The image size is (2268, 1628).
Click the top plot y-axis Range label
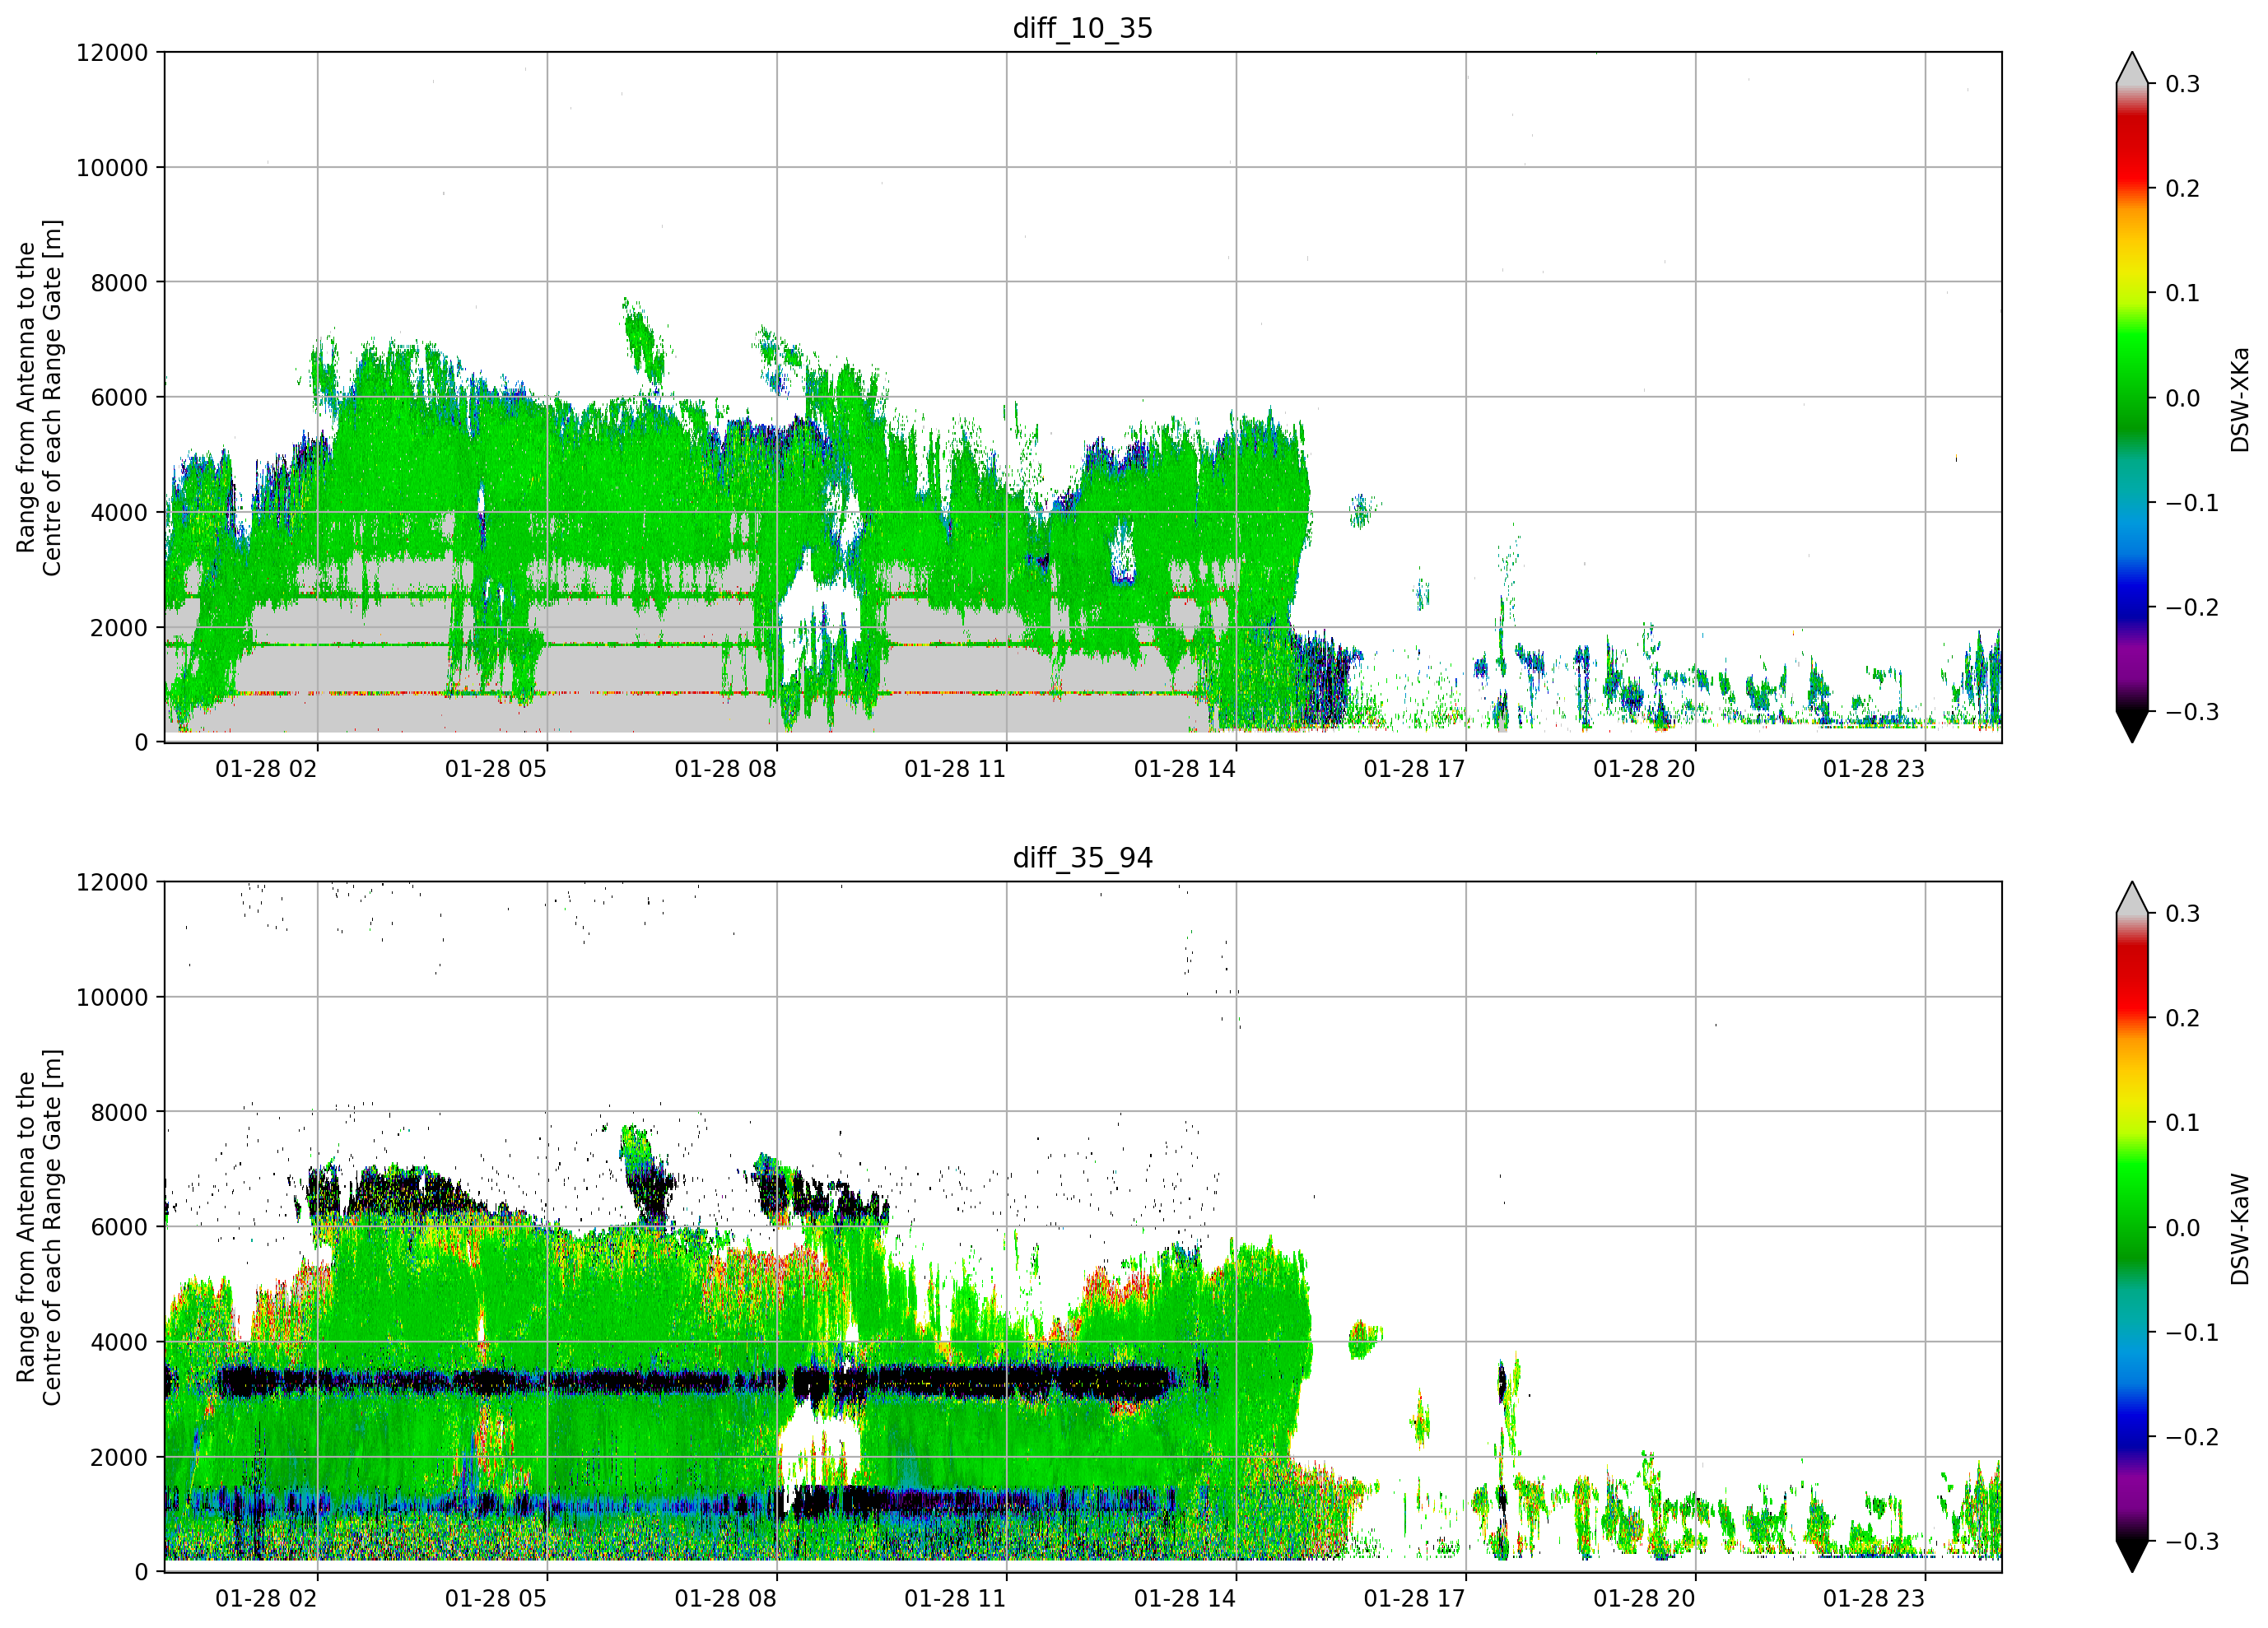[x=39, y=397]
